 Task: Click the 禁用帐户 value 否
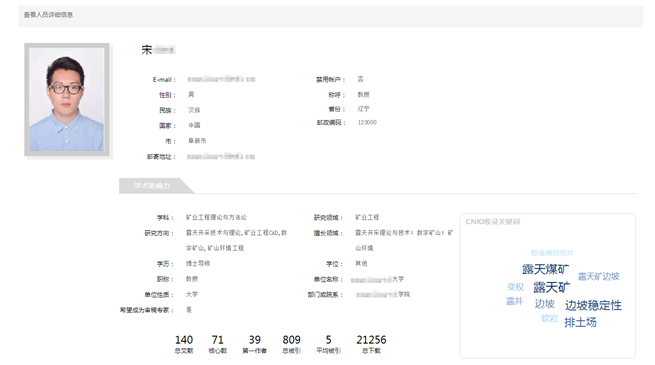(361, 79)
